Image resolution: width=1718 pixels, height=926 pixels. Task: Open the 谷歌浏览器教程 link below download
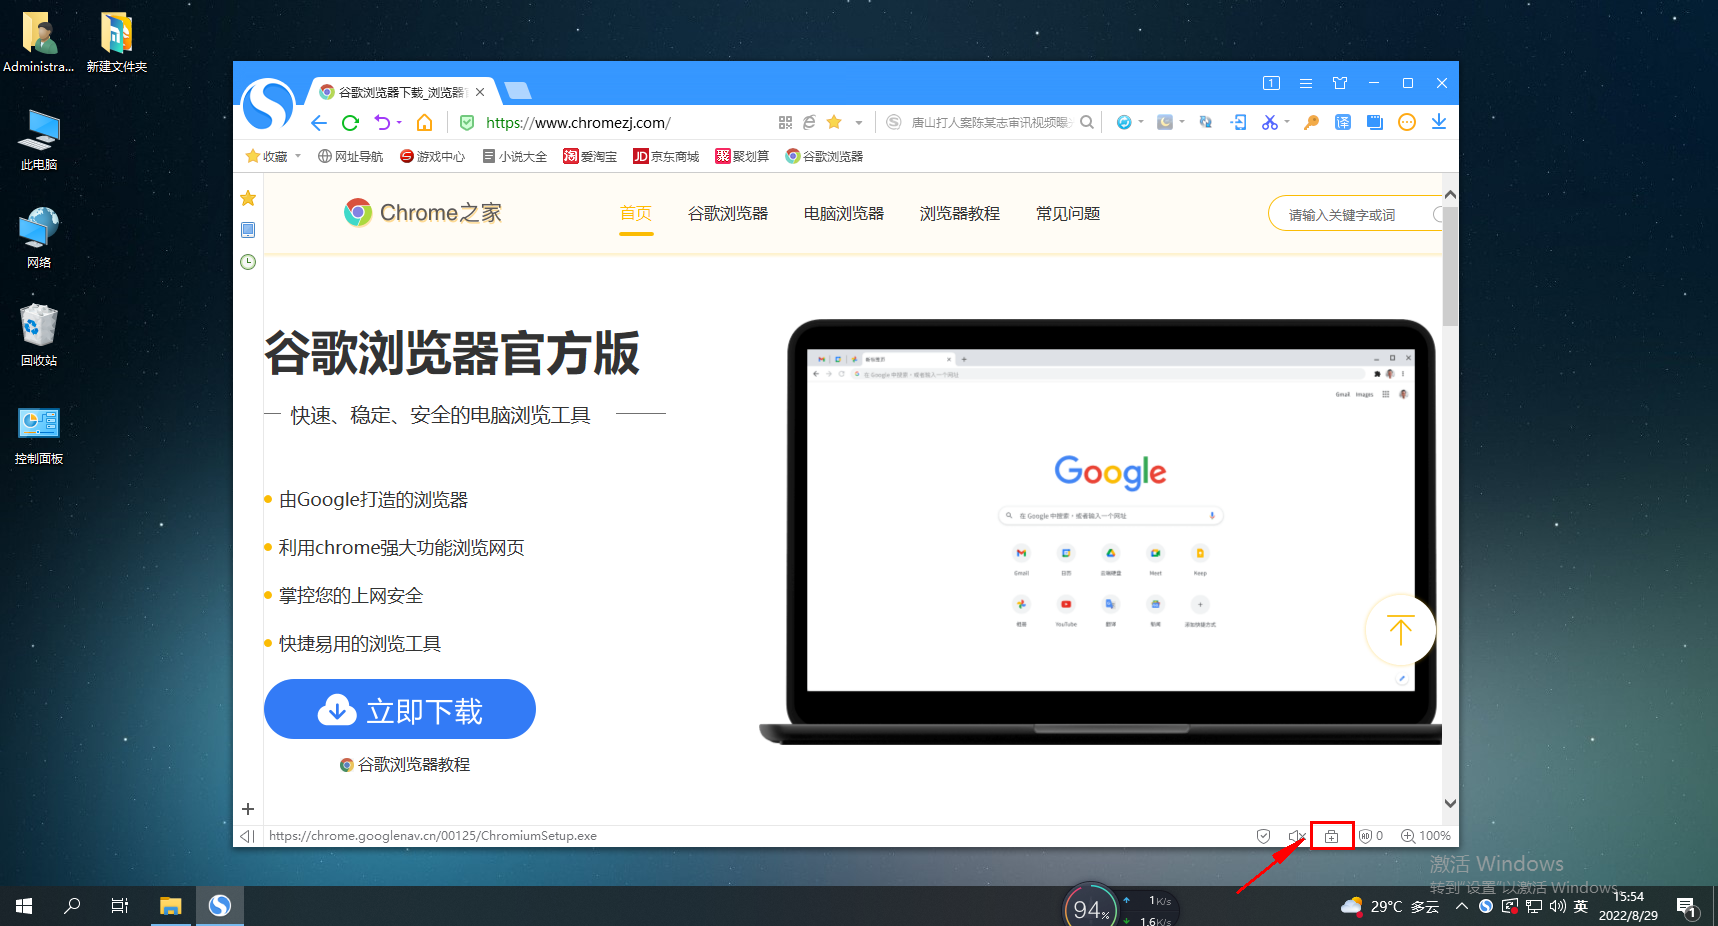coord(405,765)
